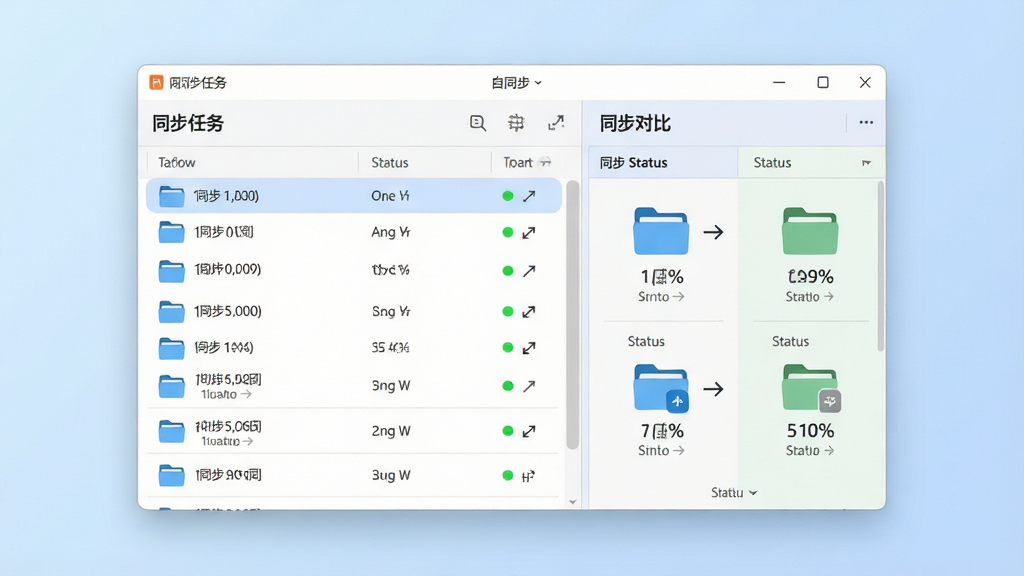
Task: Select the blue folder with the upload badge
Action: click(x=661, y=389)
